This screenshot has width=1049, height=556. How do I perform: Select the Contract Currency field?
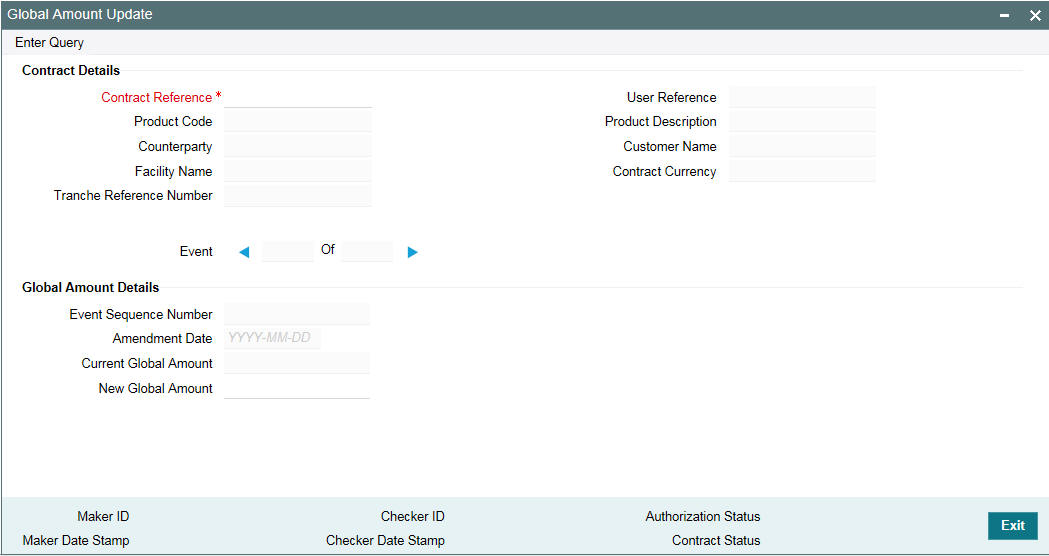pyautogui.click(x=802, y=171)
